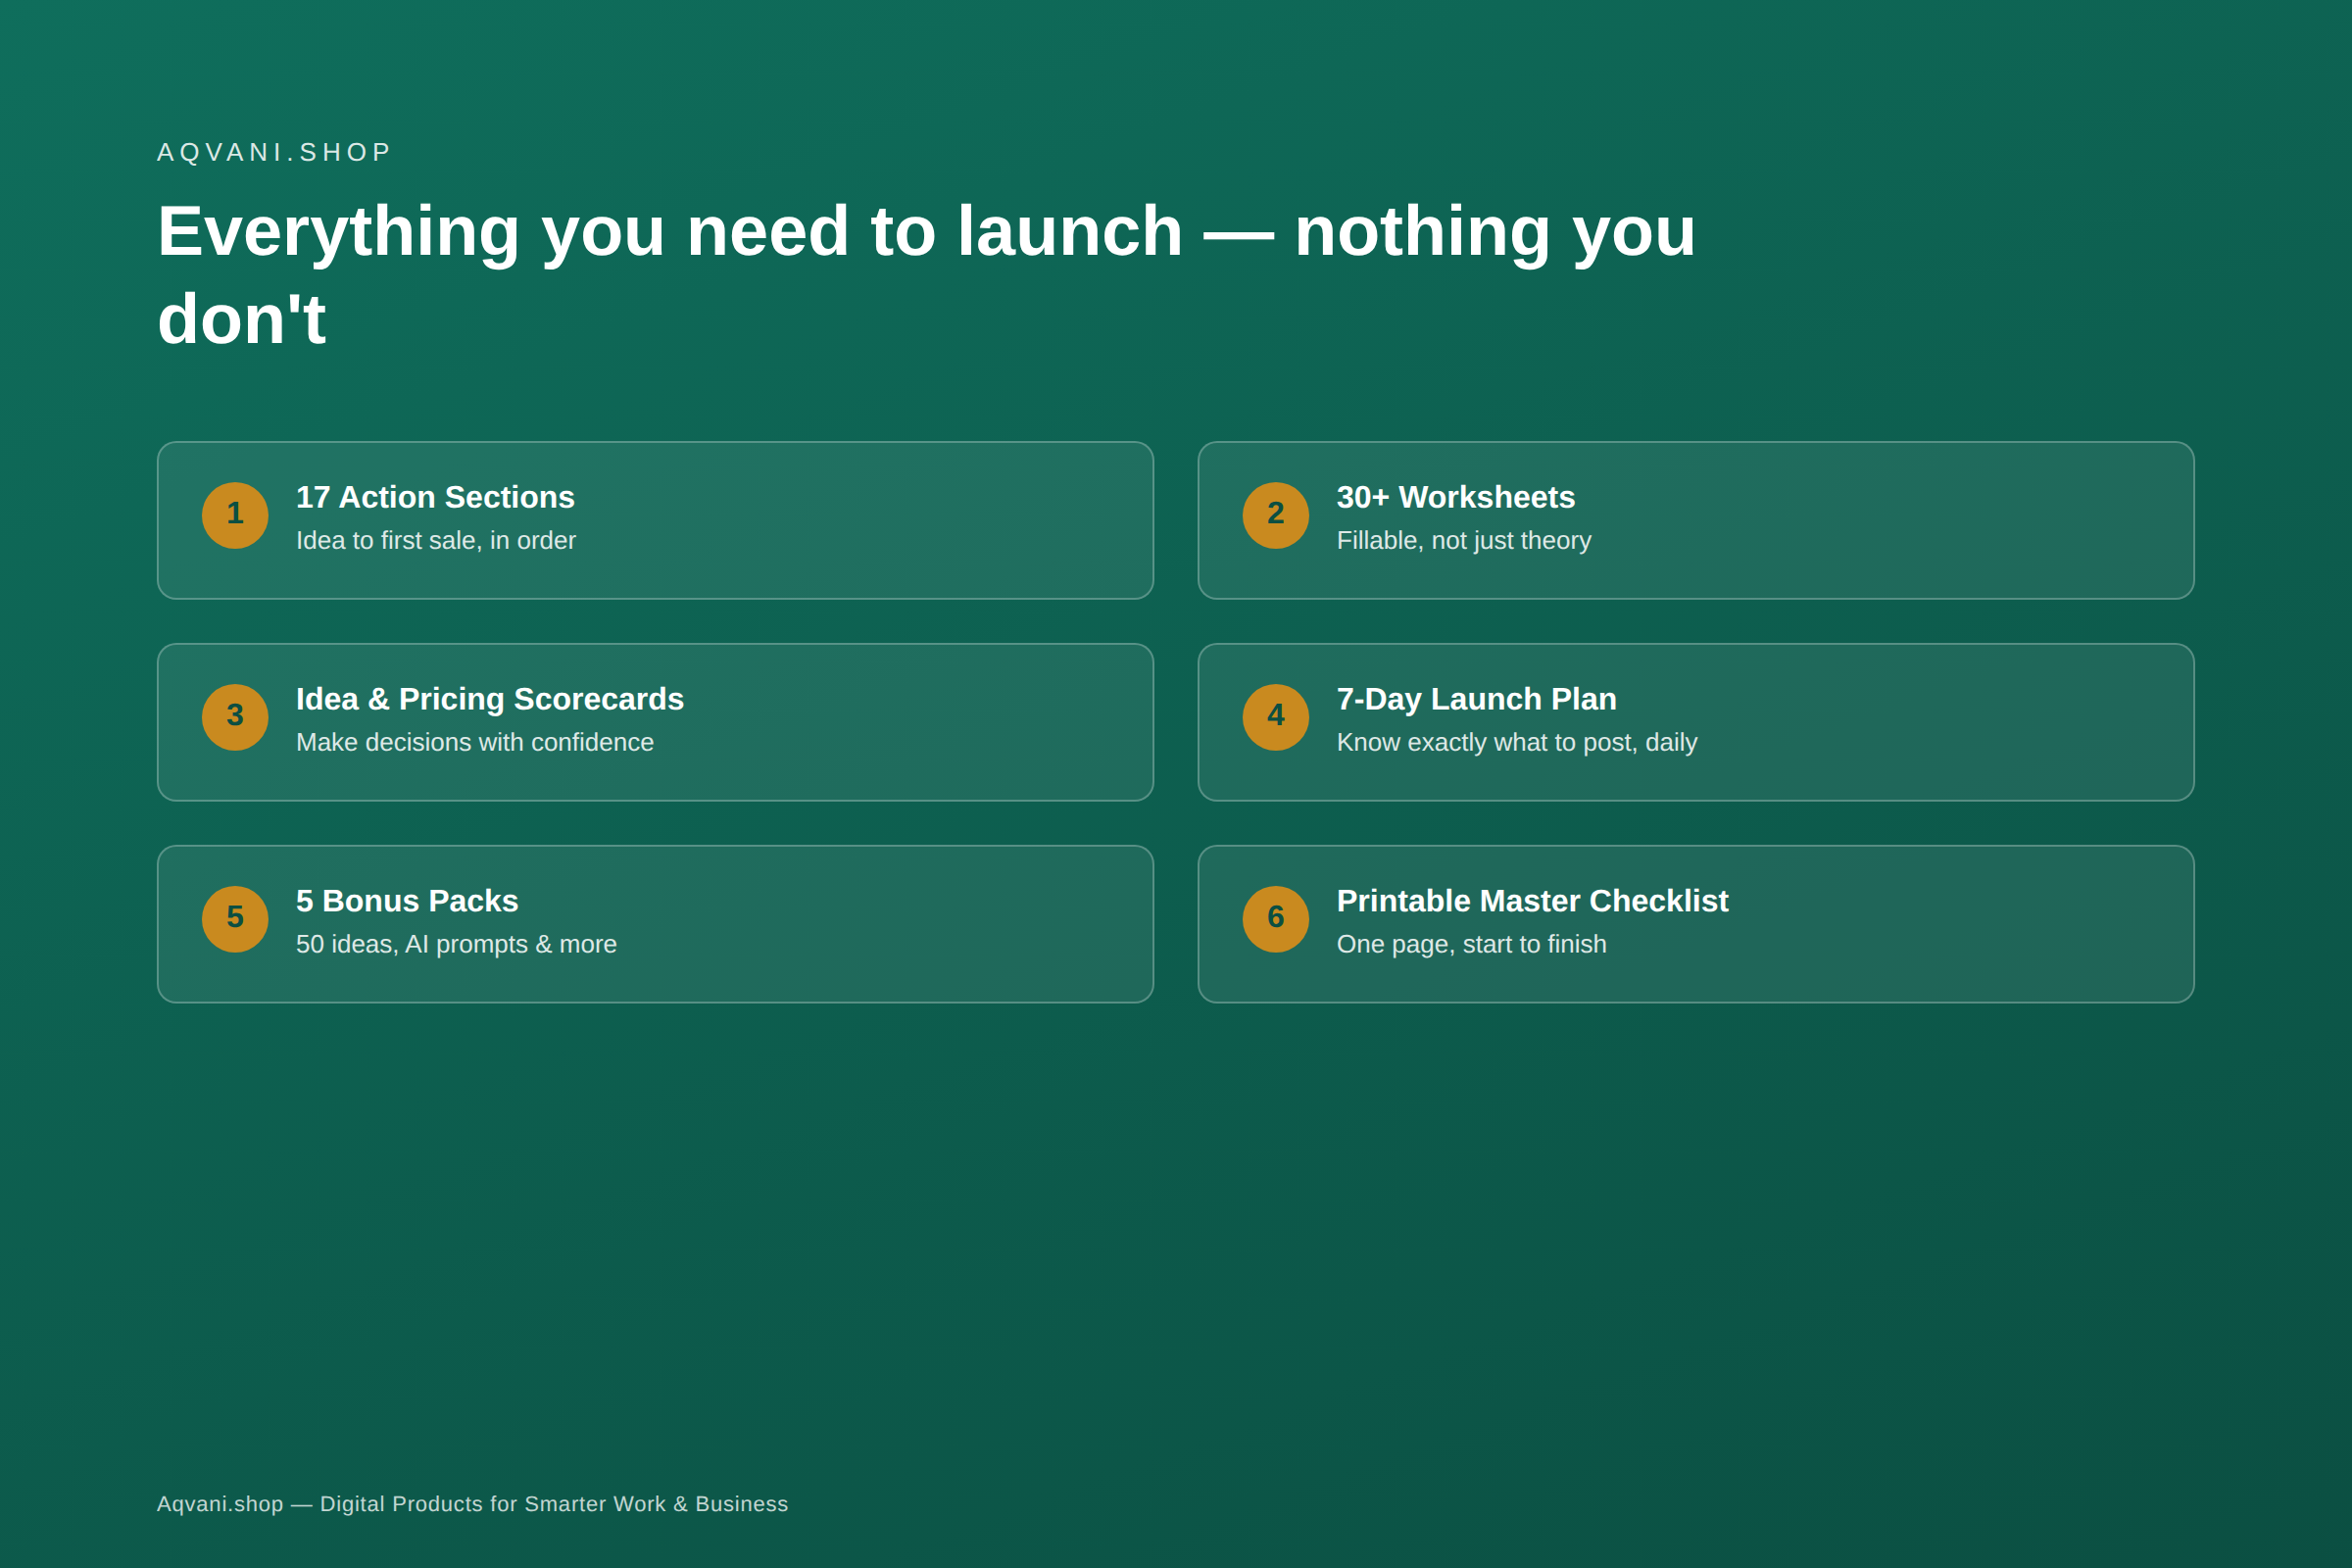Viewport: 2352px width, 1568px height.
Task: Select the '5 Bonus Packs' title
Action: pyautogui.click(x=407, y=901)
